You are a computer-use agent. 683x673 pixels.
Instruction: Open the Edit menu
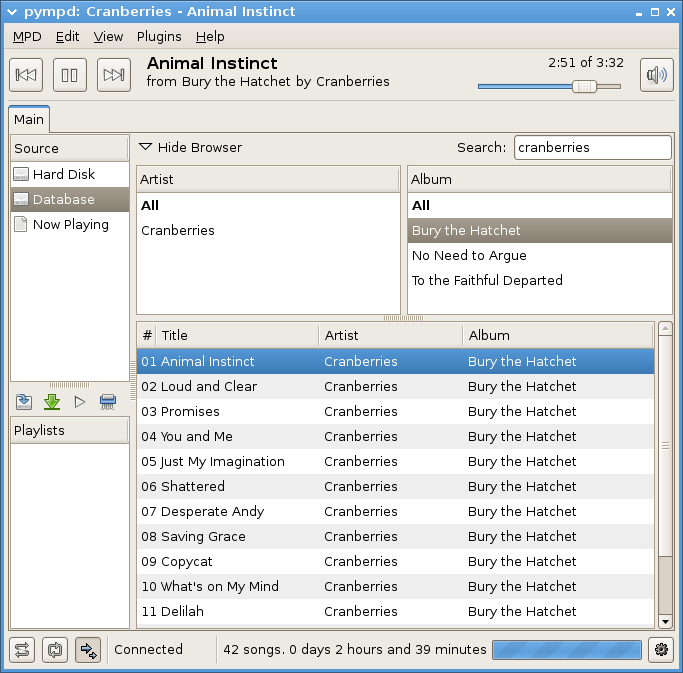pyautogui.click(x=68, y=37)
